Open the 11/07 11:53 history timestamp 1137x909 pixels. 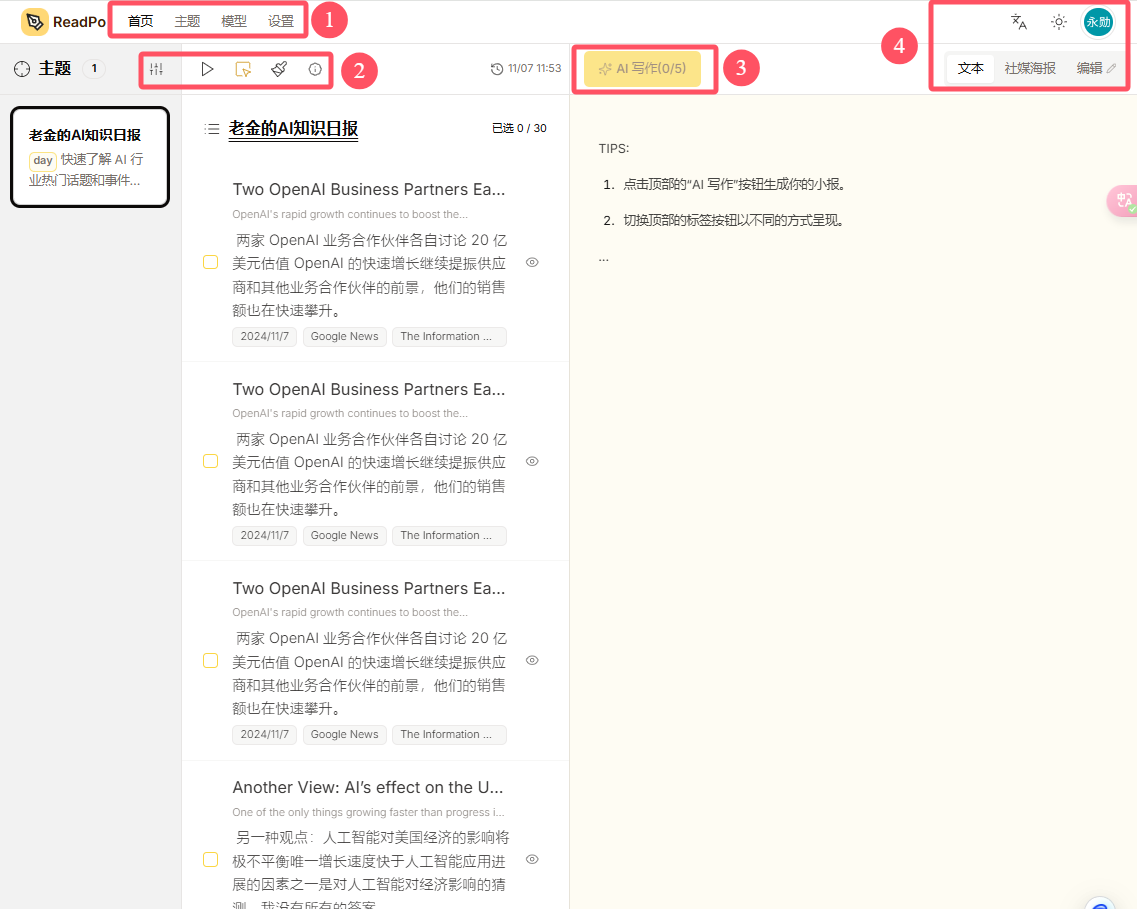coord(526,68)
